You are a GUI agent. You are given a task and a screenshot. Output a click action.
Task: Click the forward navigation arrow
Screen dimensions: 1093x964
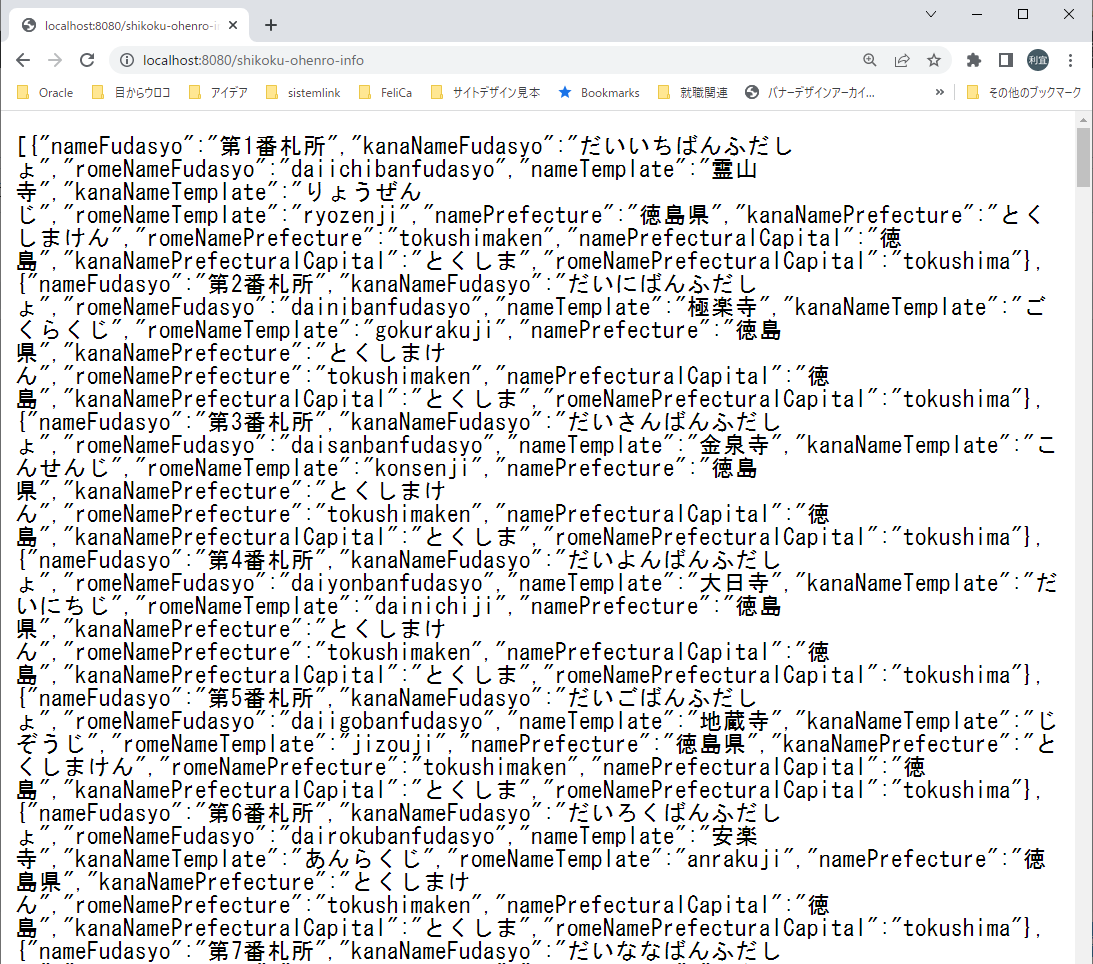[57, 60]
